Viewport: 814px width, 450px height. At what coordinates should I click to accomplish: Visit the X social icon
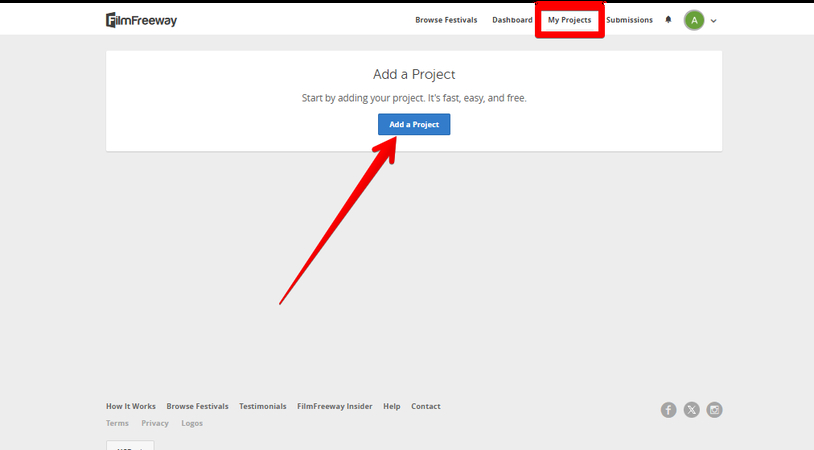pos(691,410)
